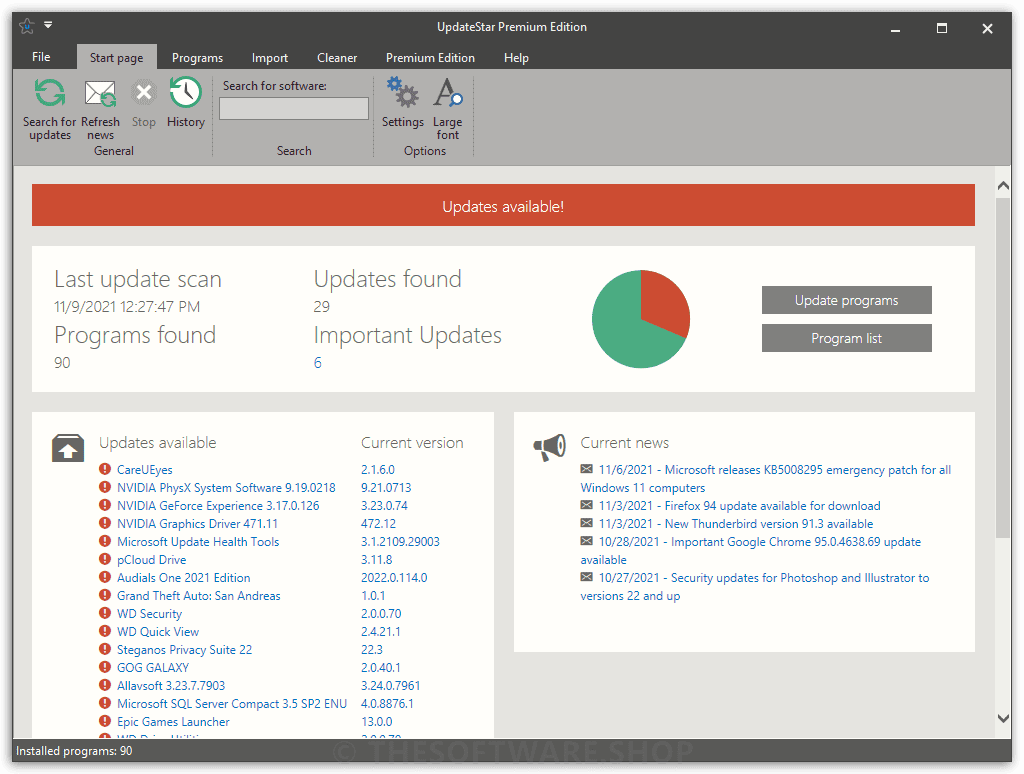Read Microsoft KB5008295 emergency patch news
This screenshot has height=774, width=1024.
pyautogui.click(x=765, y=478)
